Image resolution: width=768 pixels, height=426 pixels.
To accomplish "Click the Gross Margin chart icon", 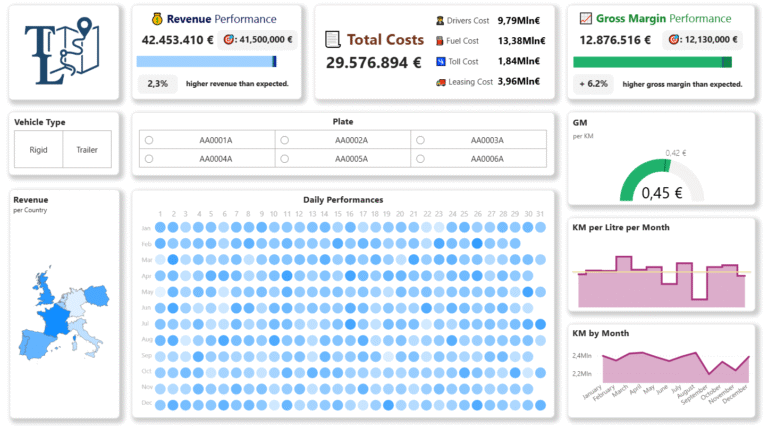I will click(x=584, y=18).
